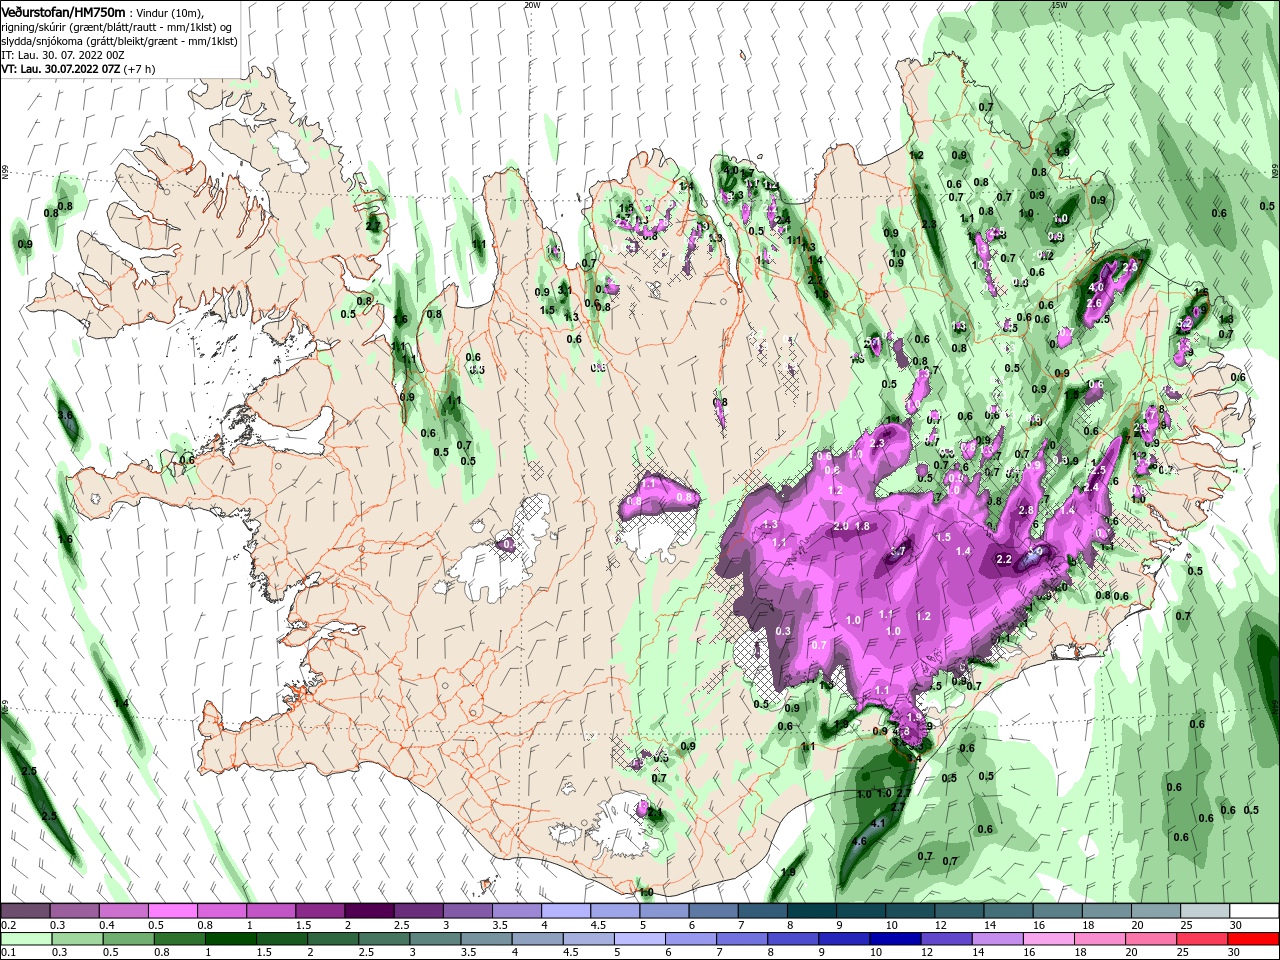Click the 4.5 swatch in lower green scale
This screenshot has height=960, width=1280.
[x=587, y=939]
